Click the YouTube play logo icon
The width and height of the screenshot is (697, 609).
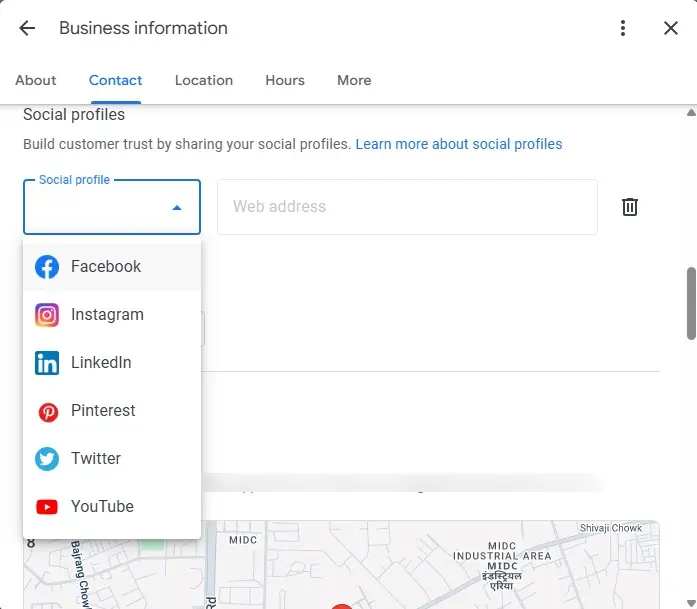pyautogui.click(x=47, y=507)
